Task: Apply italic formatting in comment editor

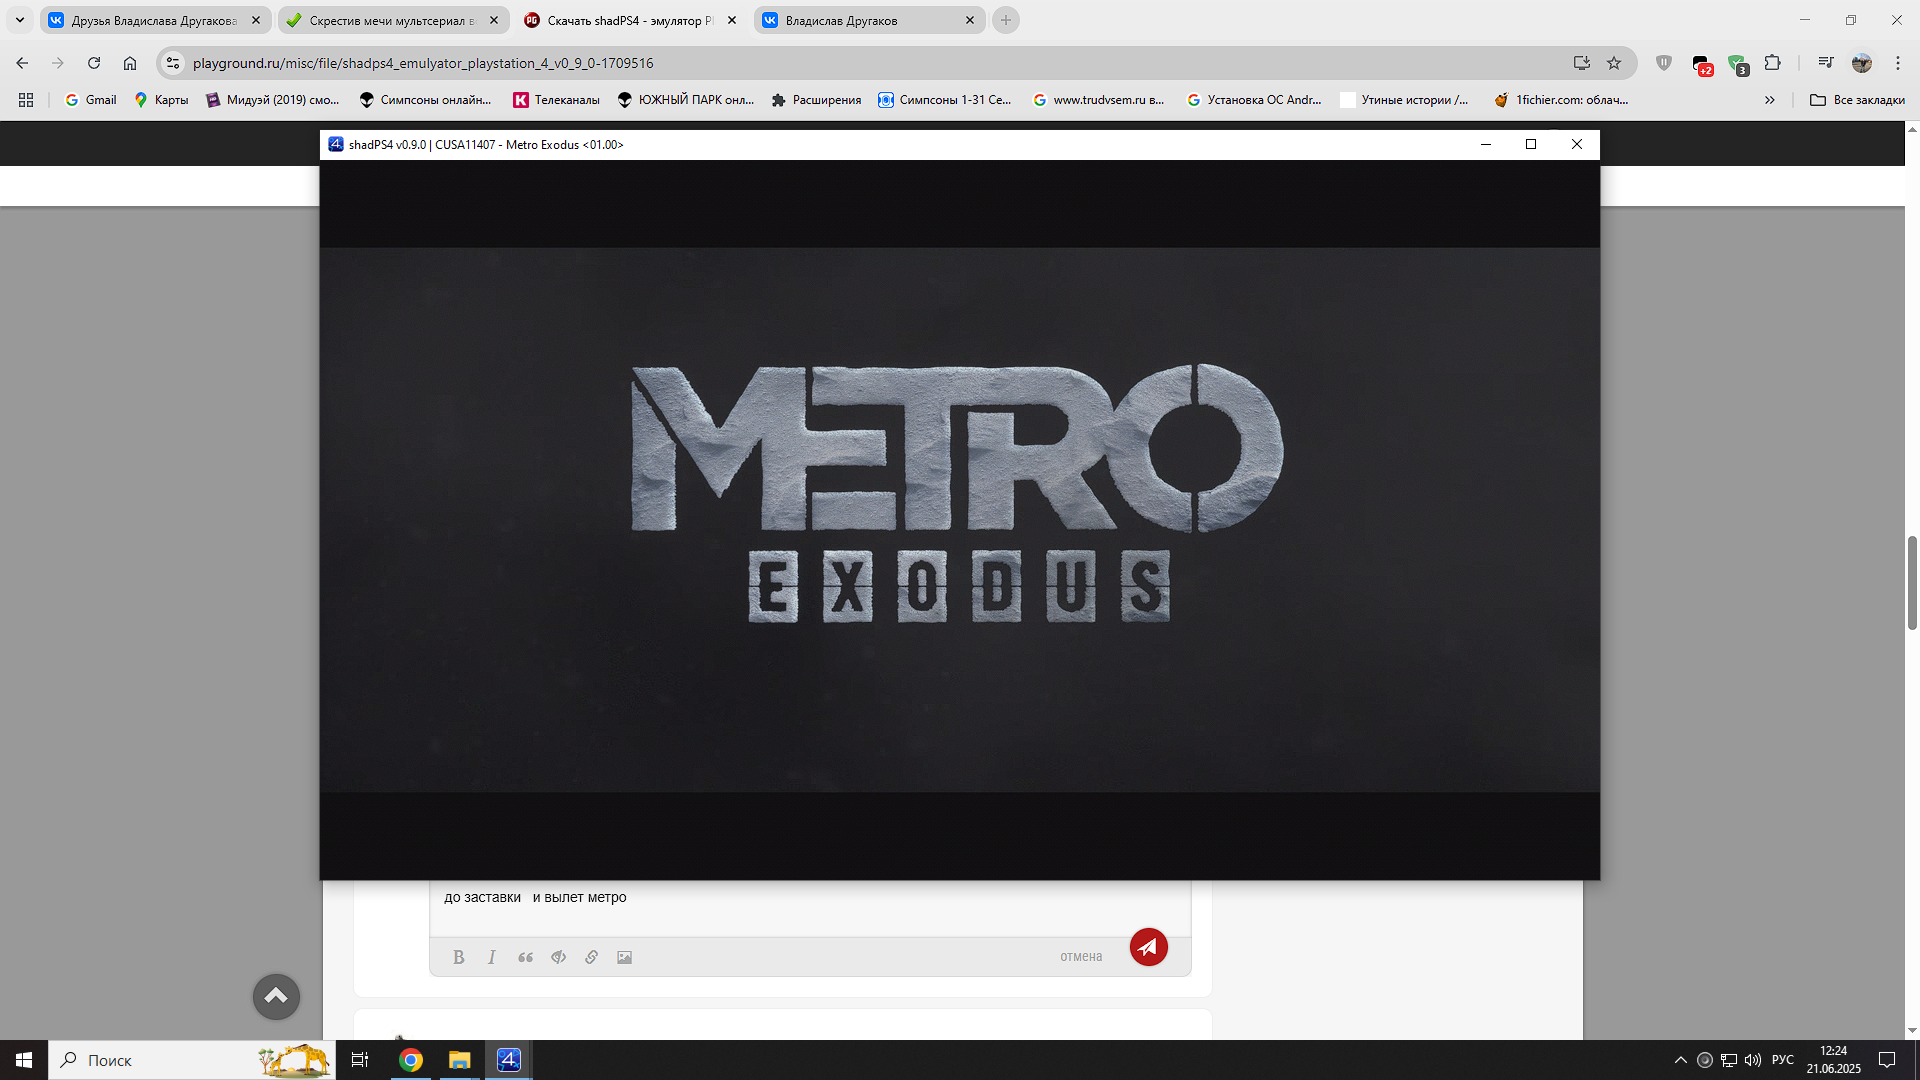Action: tap(492, 957)
